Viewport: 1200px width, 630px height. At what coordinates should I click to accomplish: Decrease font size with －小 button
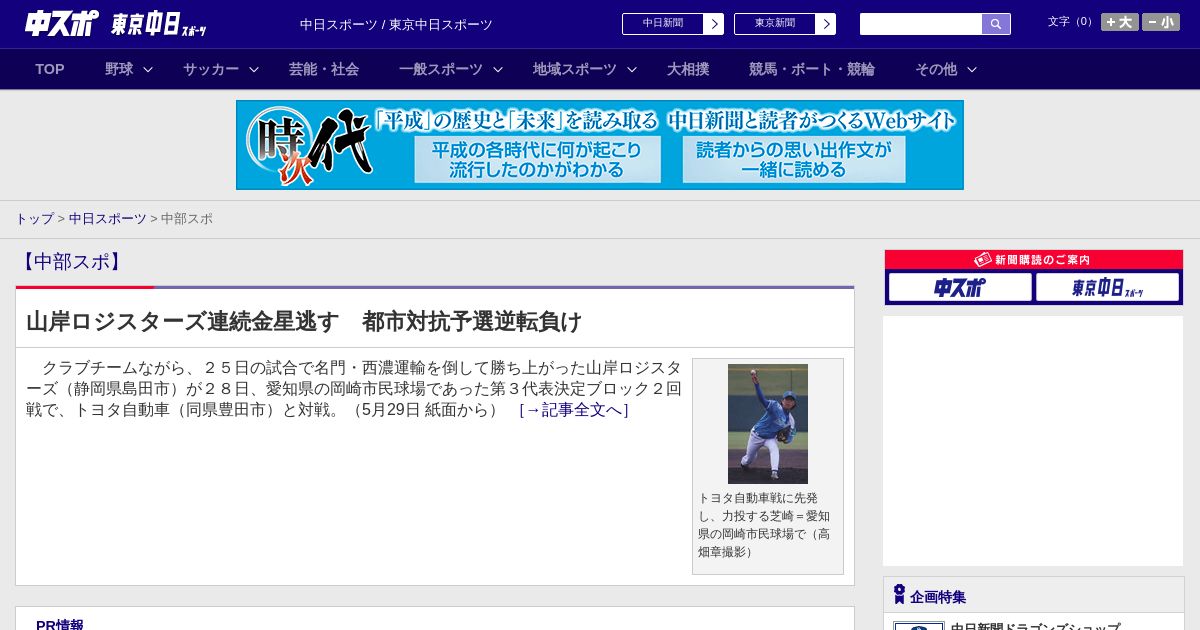point(1161,22)
